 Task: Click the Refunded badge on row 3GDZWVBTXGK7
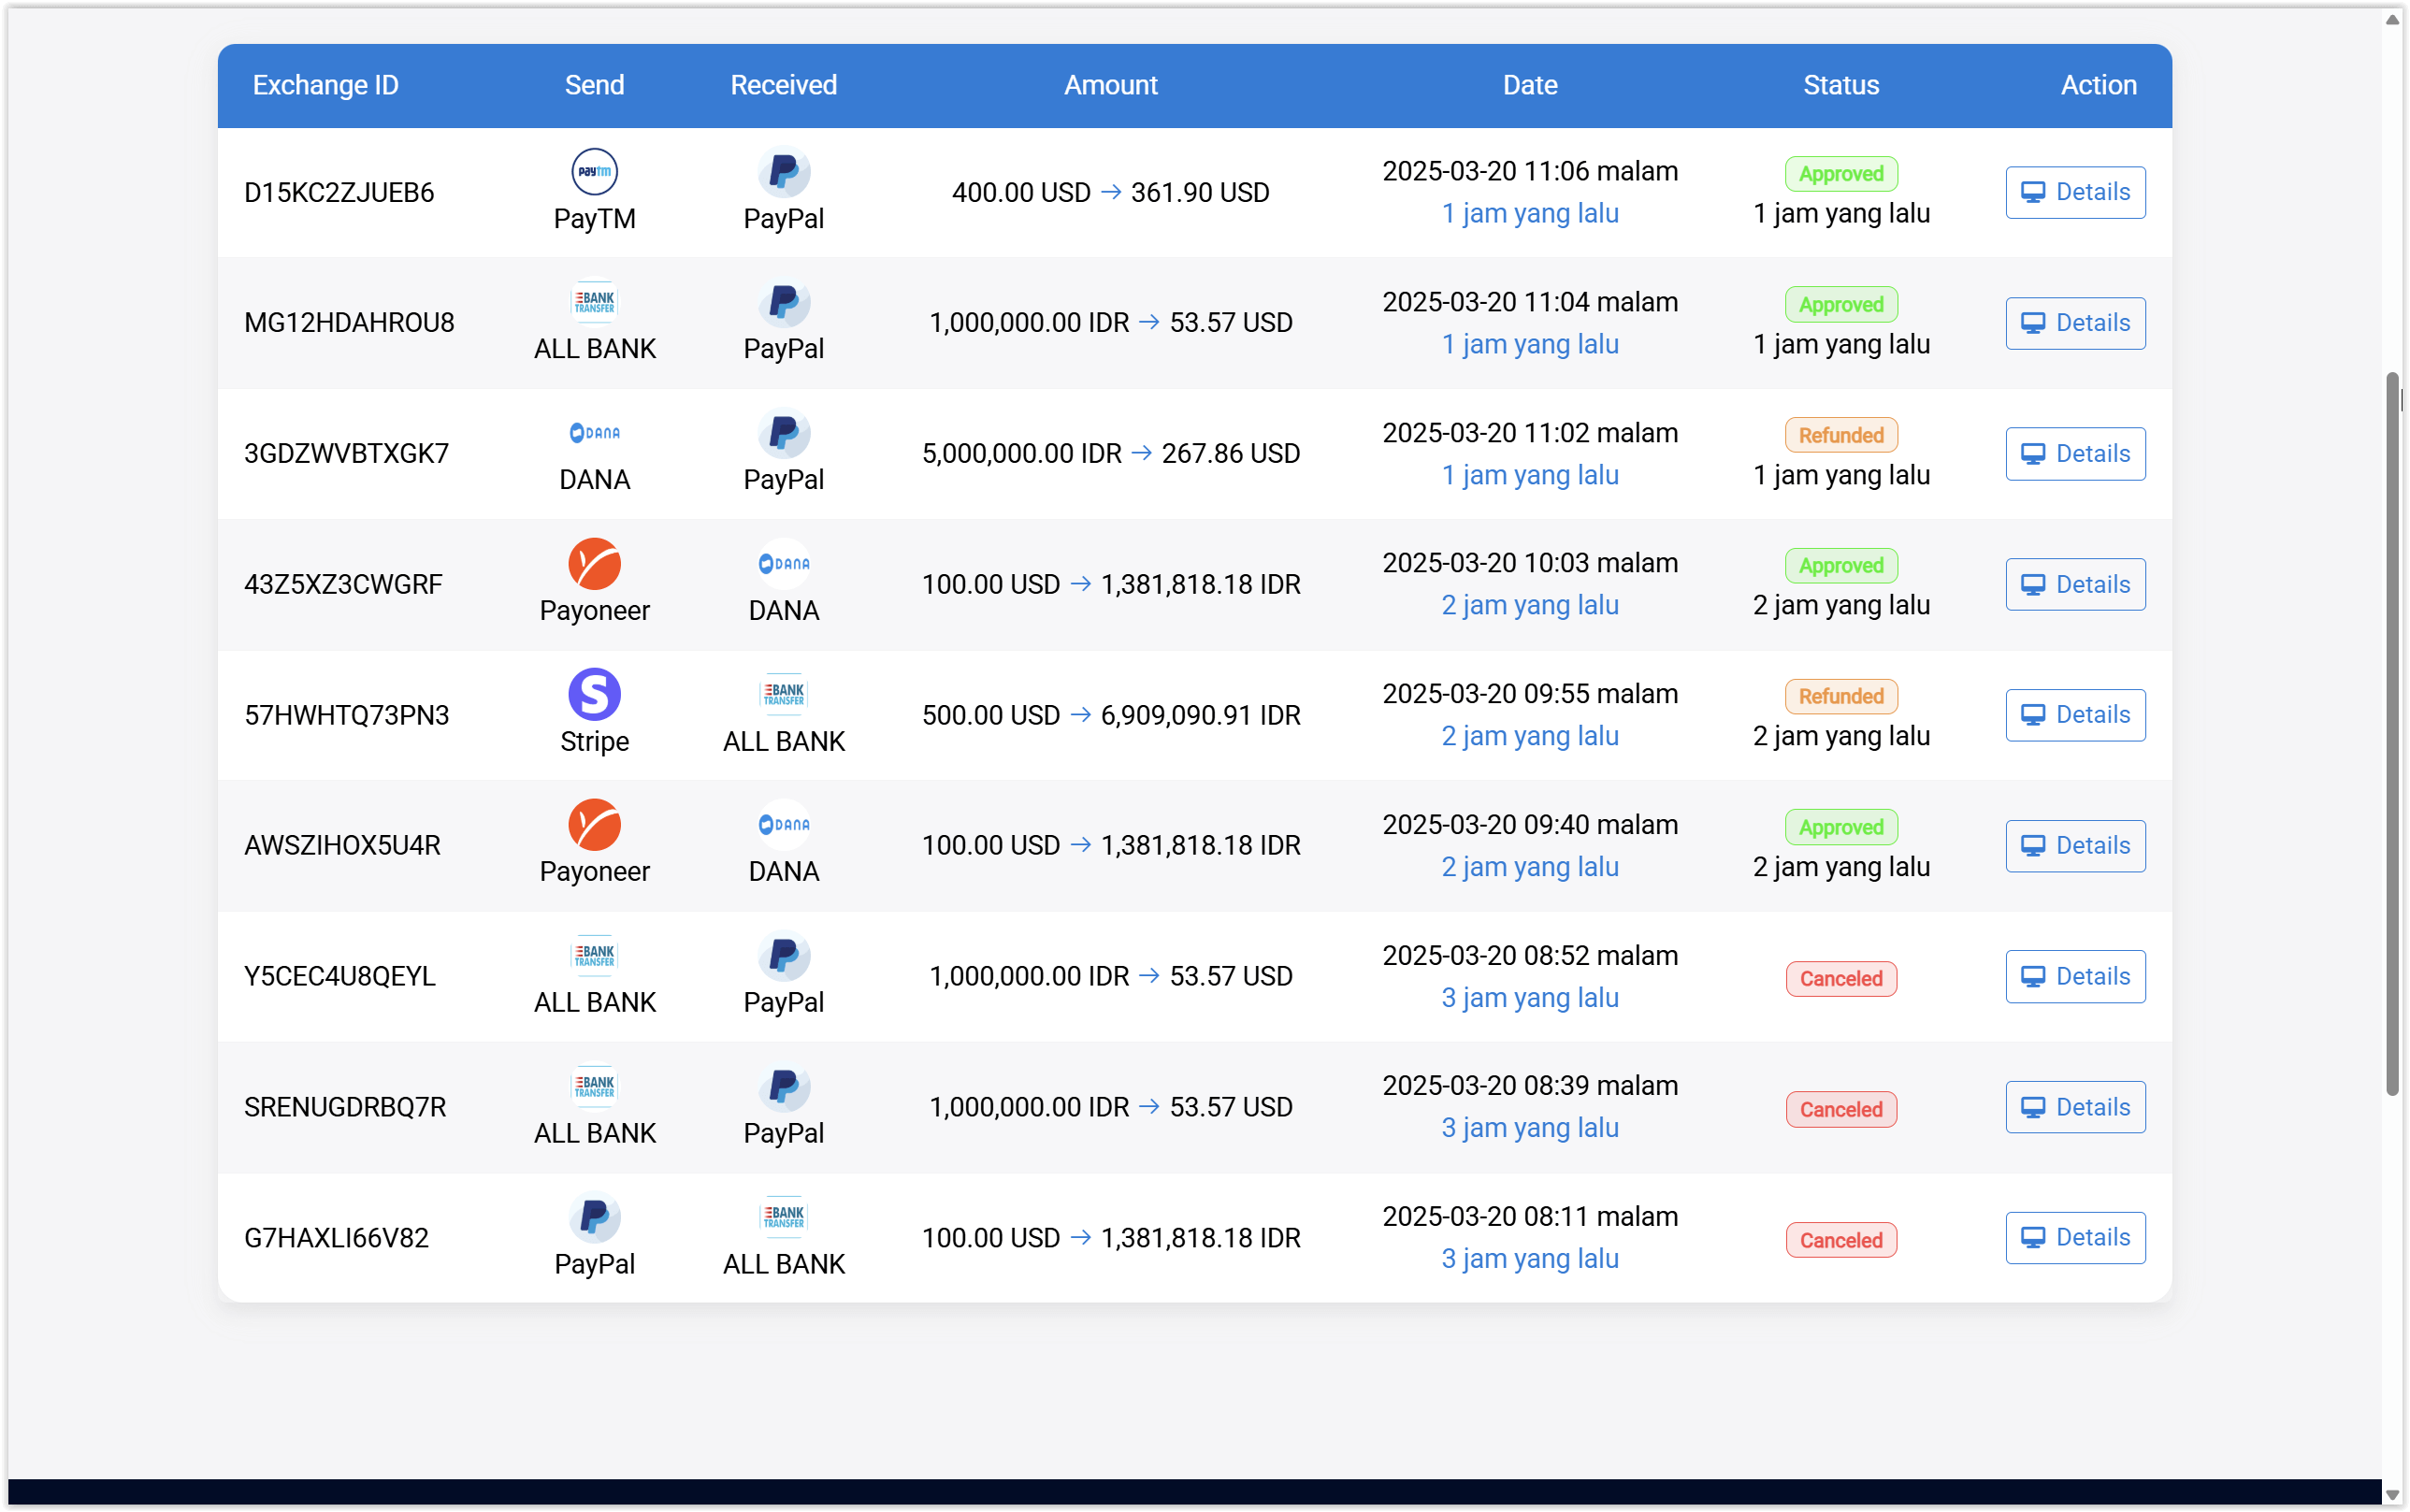(1840, 435)
